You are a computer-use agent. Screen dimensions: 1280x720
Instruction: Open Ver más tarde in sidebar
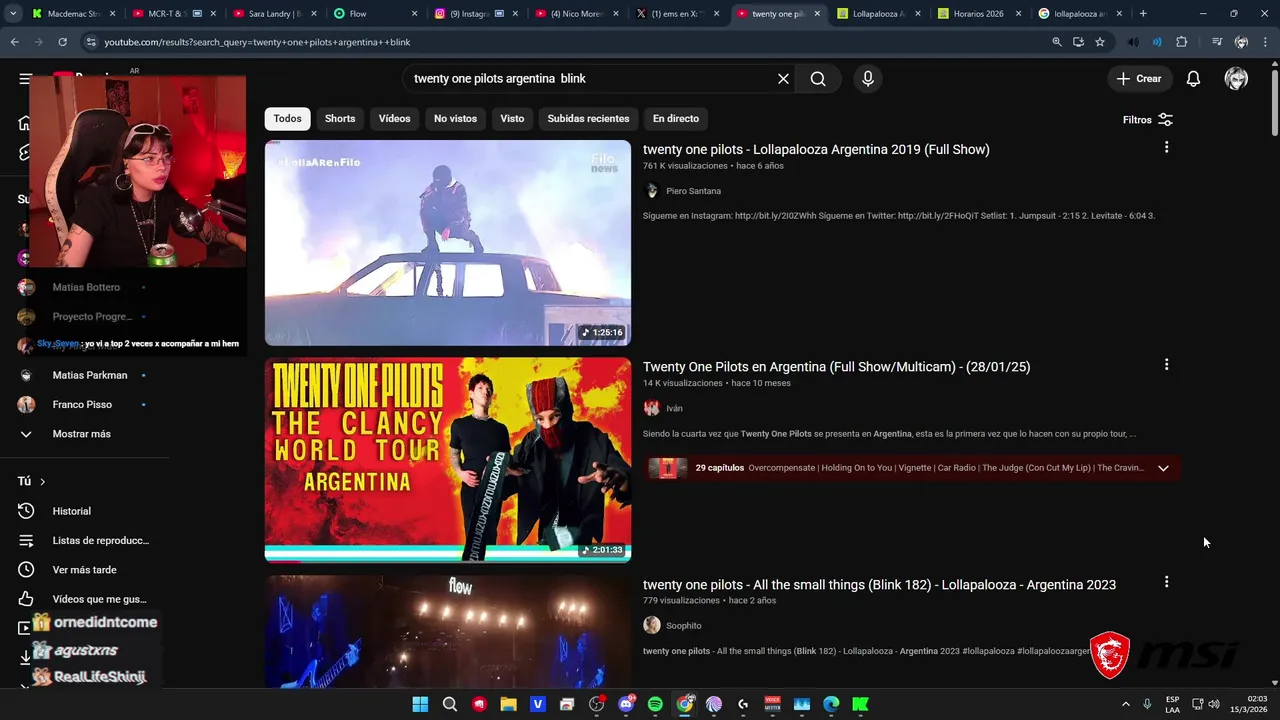pyautogui.click(x=85, y=570)
